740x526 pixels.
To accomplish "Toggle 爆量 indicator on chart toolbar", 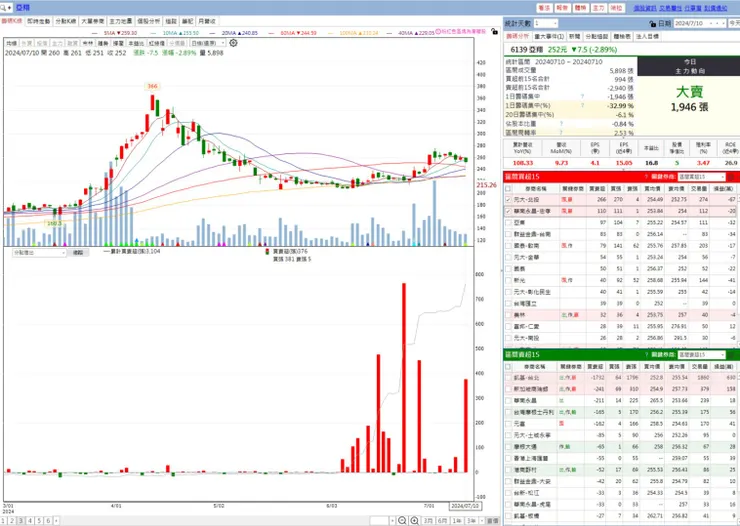I will click(118, 43).
